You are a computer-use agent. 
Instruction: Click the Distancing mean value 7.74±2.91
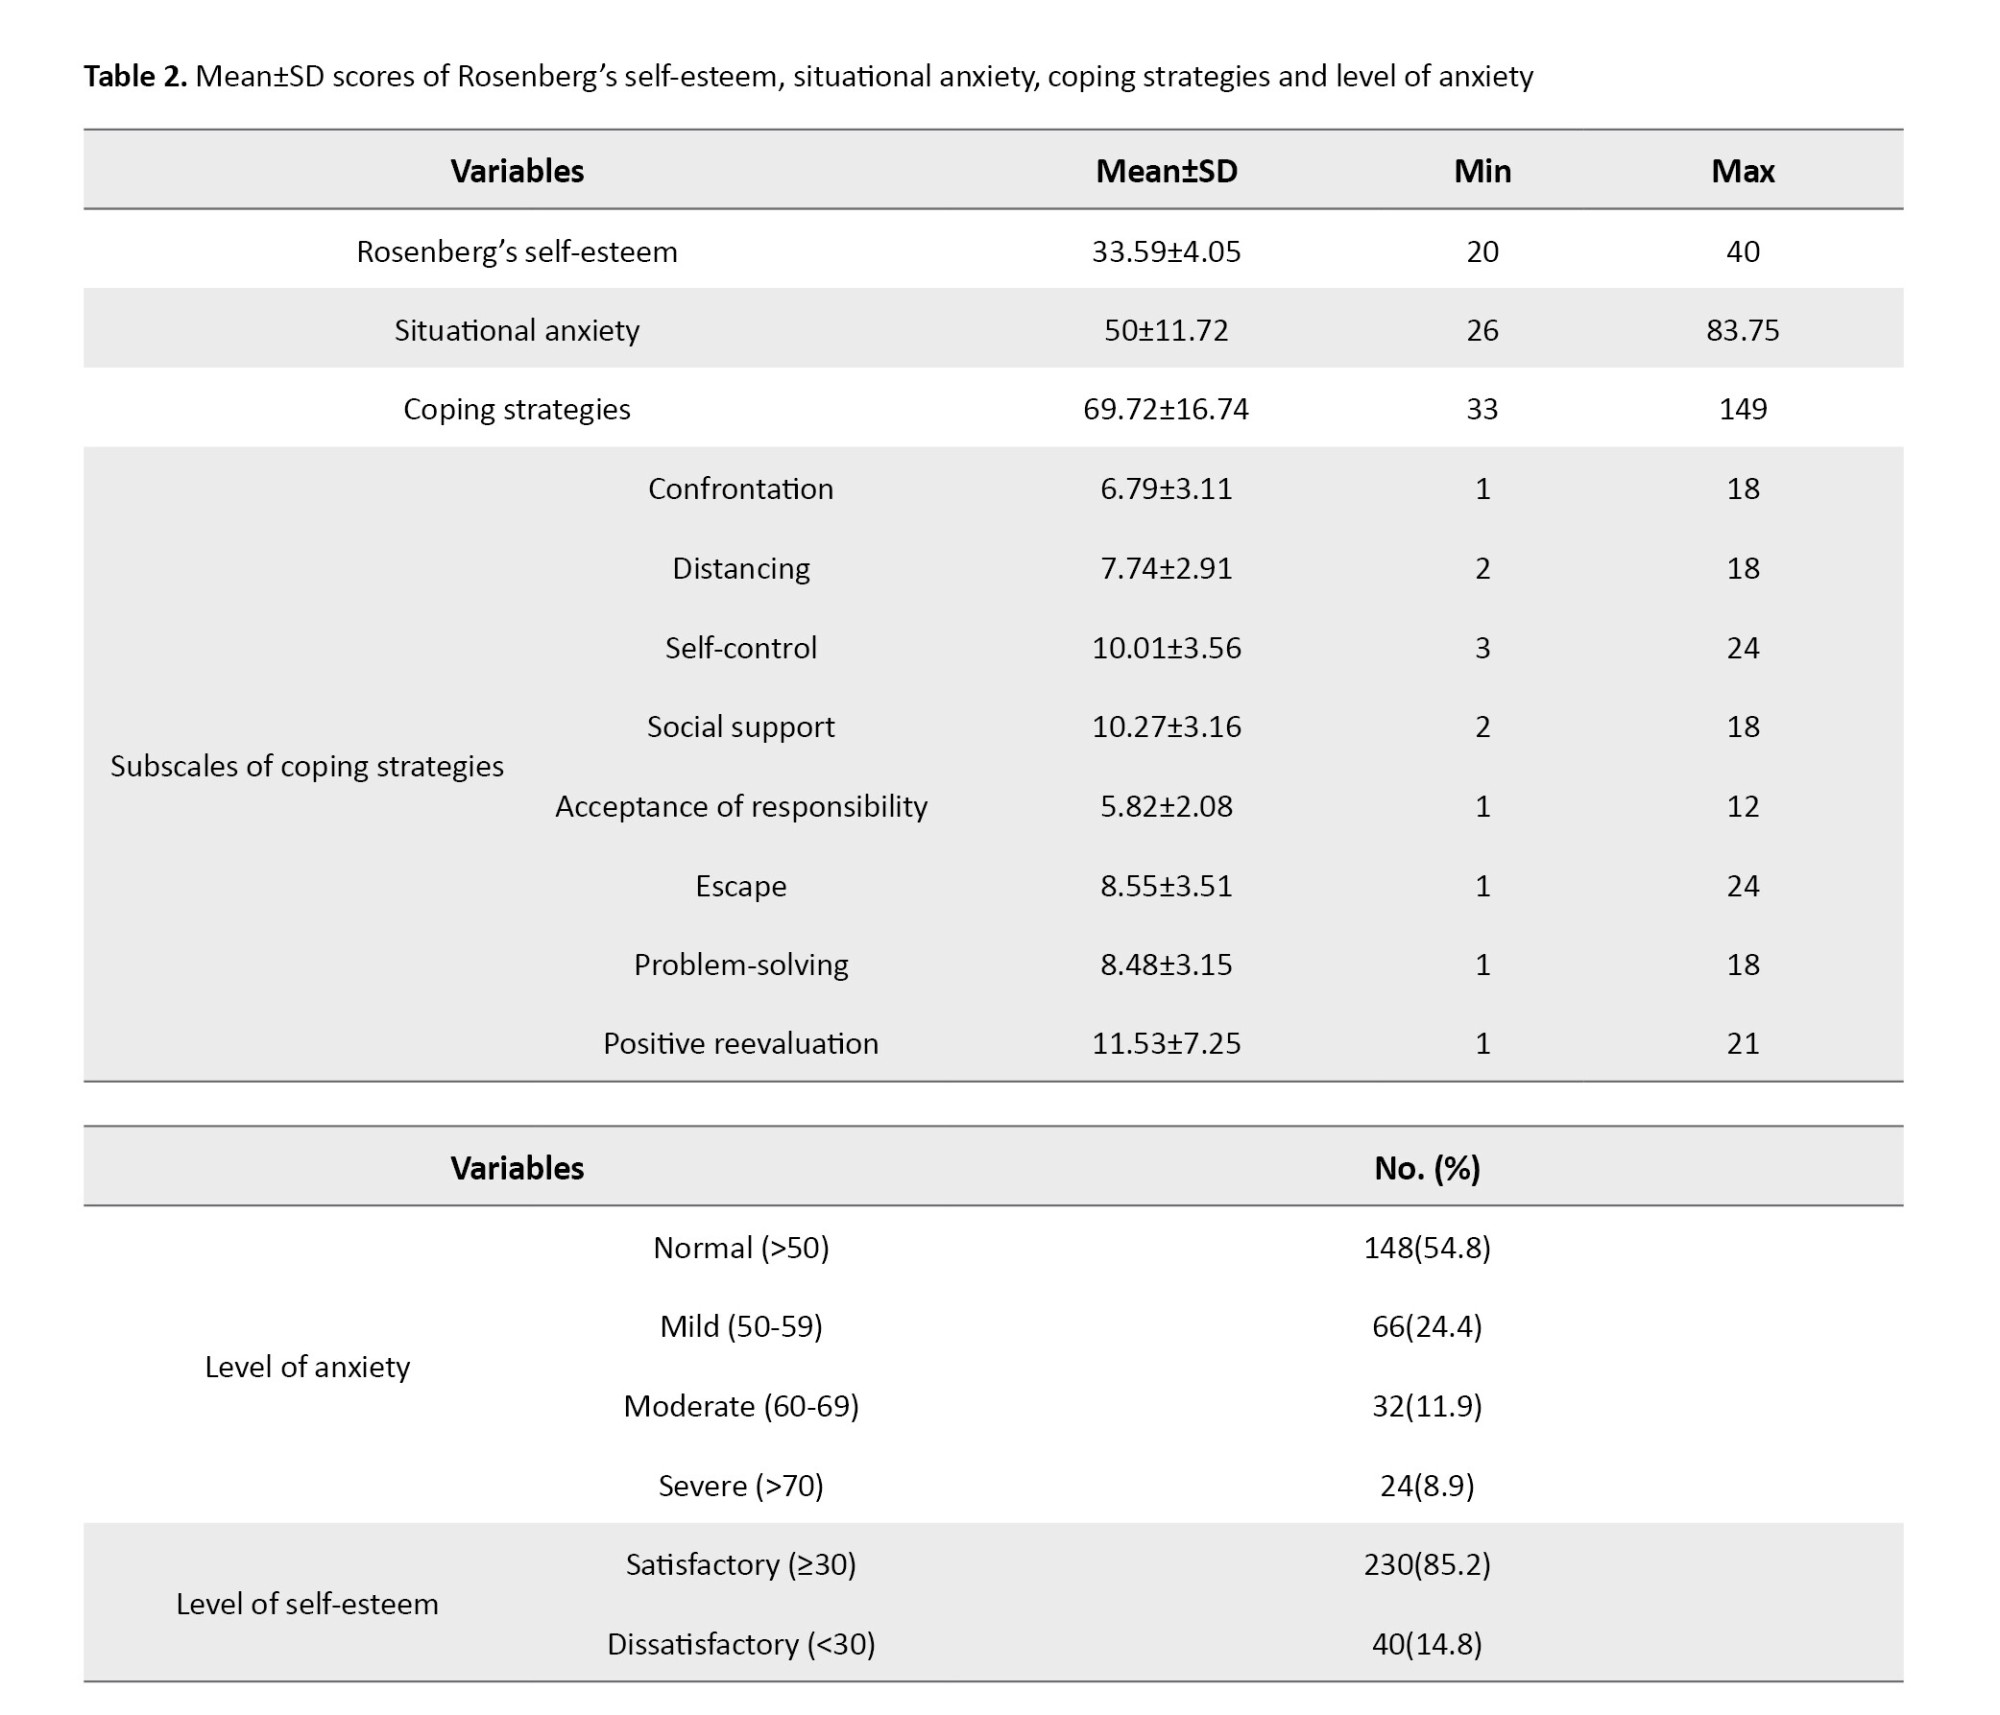[1166, 568]
